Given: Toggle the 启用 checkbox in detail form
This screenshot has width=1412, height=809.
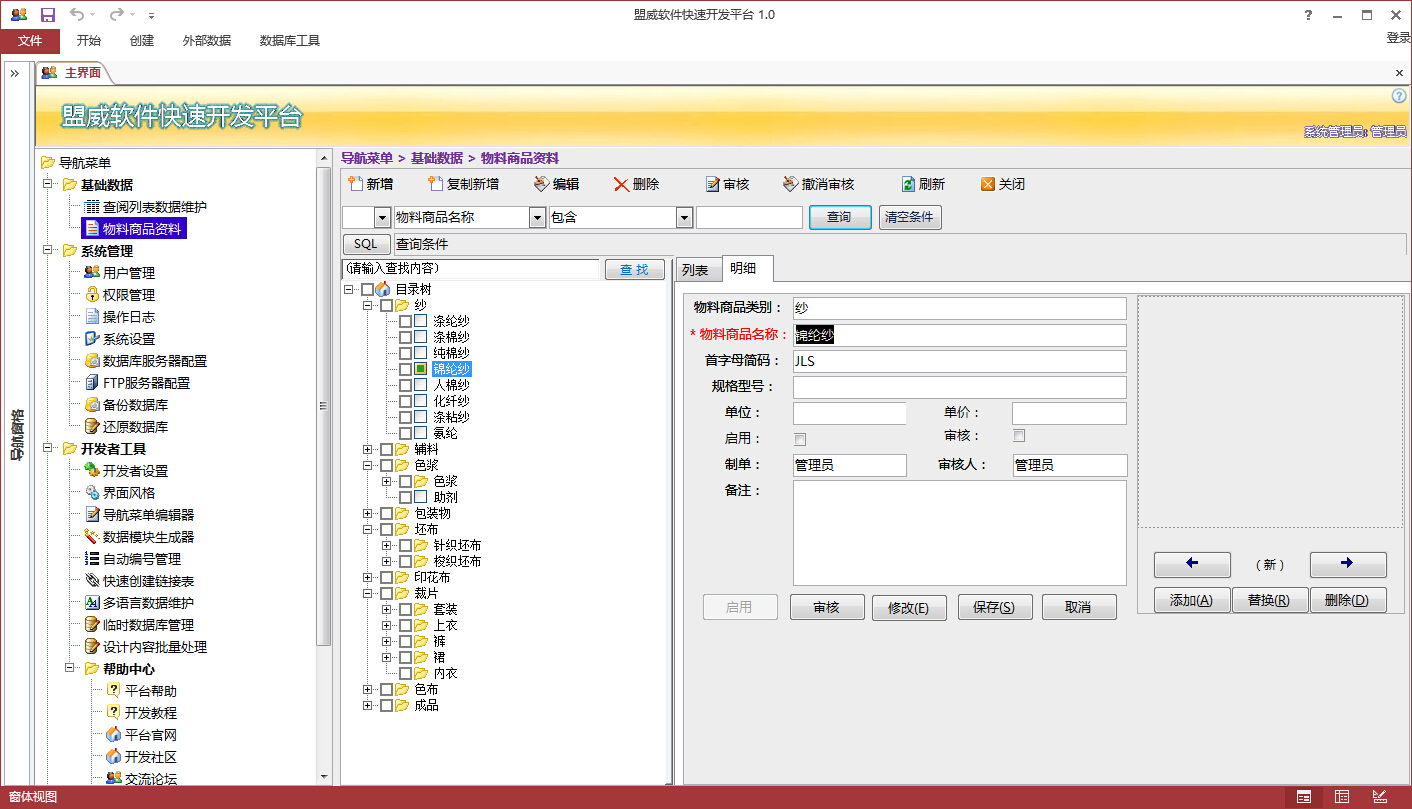Looking at the screenshot, I should click(800, 439).
